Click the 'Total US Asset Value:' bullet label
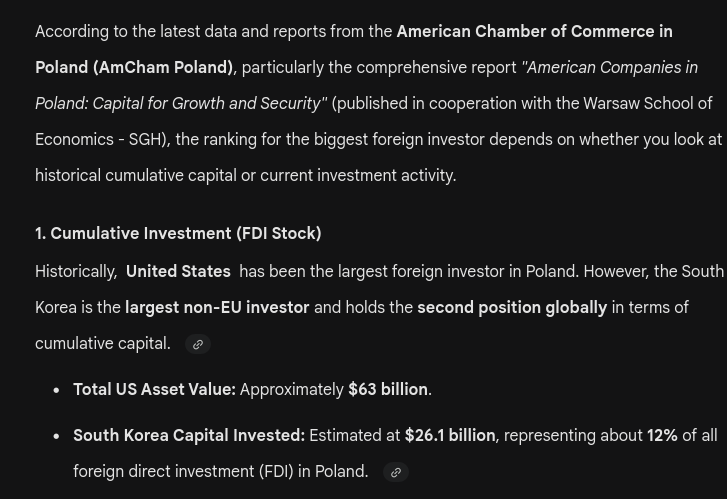The width and height of the screenshot is (727, 499). pos(155,390)
